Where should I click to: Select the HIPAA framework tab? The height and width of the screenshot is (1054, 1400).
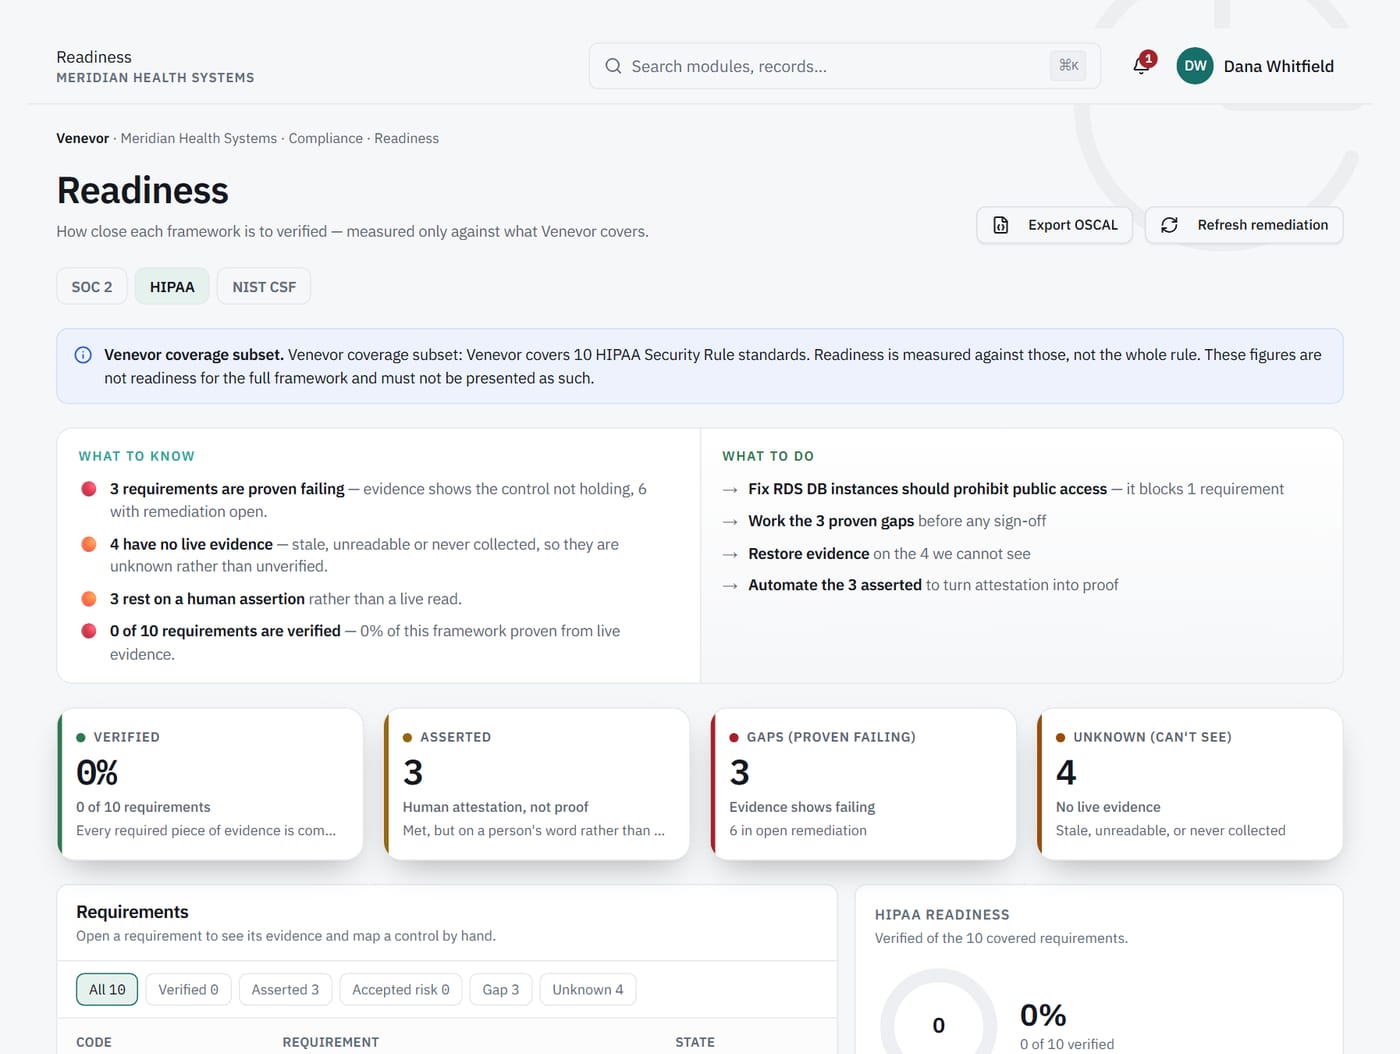[172, 286]
